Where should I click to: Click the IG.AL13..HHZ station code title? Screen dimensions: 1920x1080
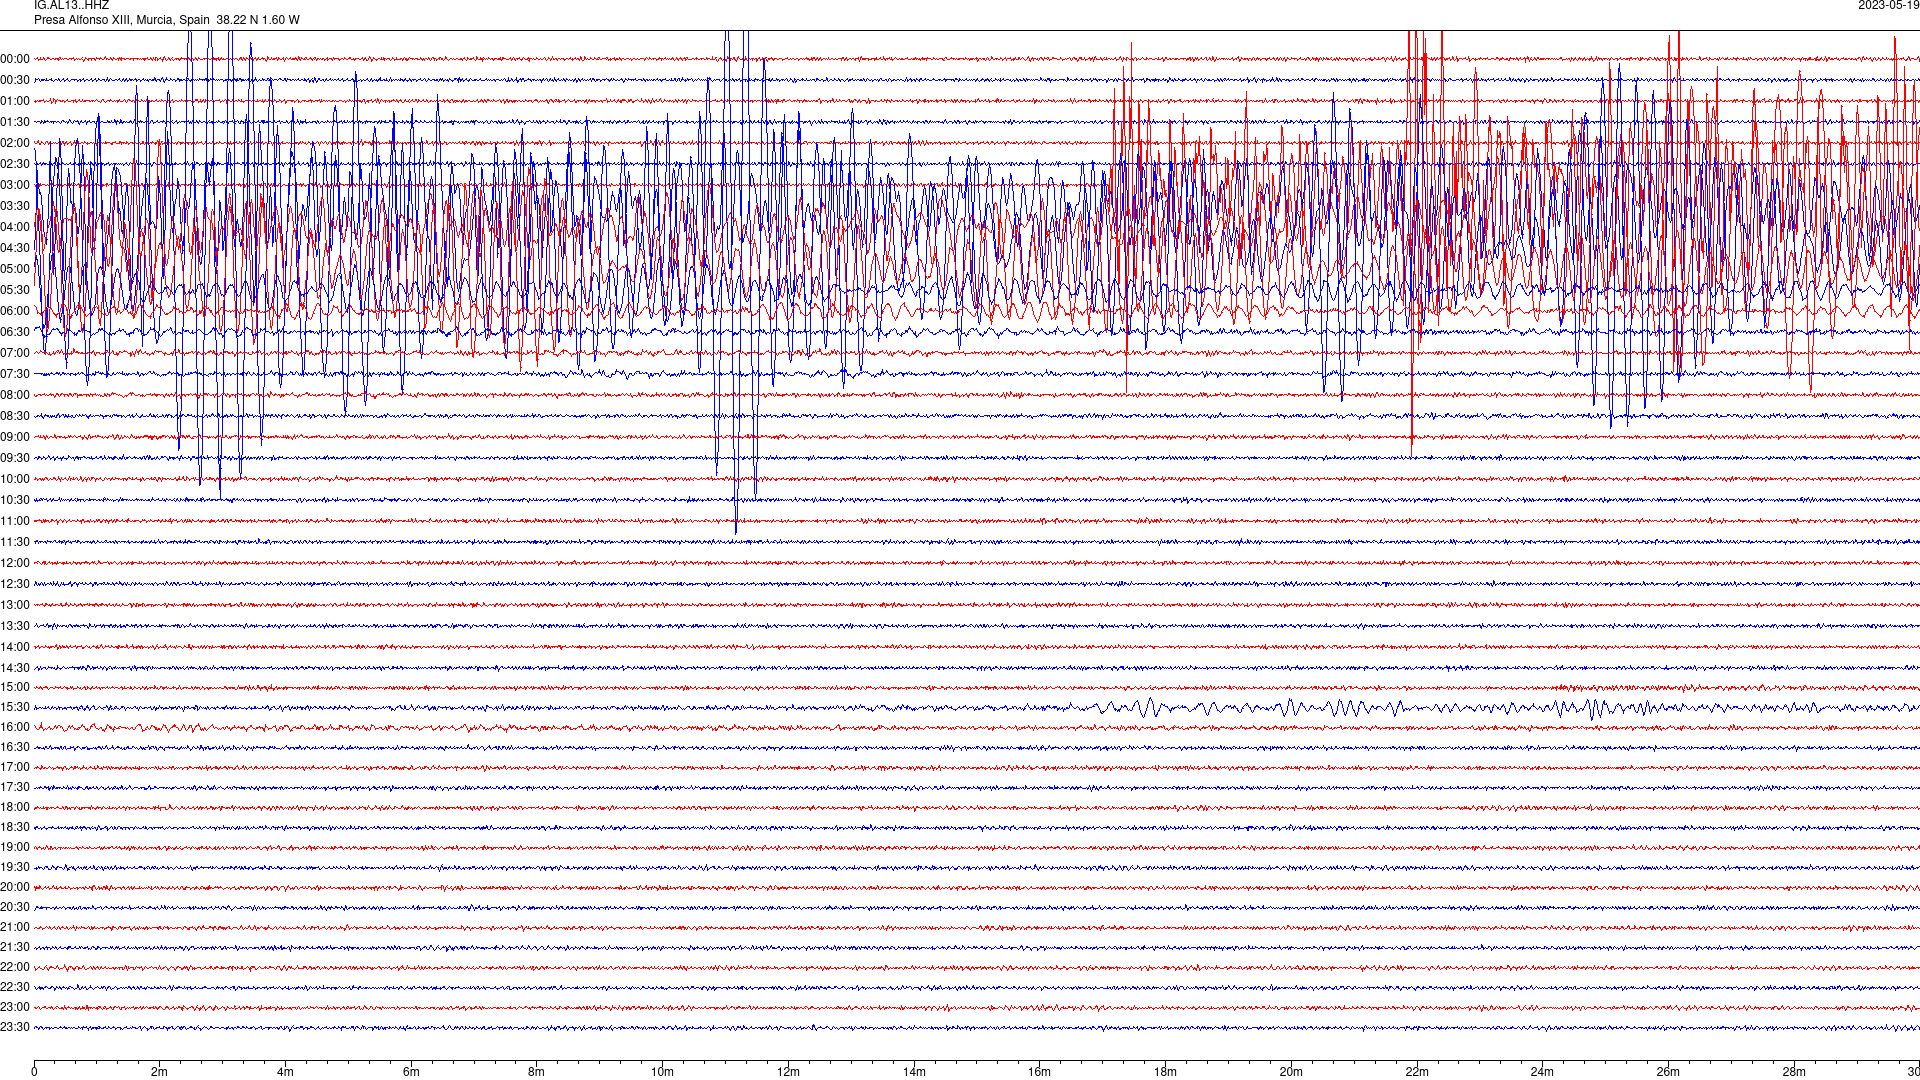[x=71, y=5]
